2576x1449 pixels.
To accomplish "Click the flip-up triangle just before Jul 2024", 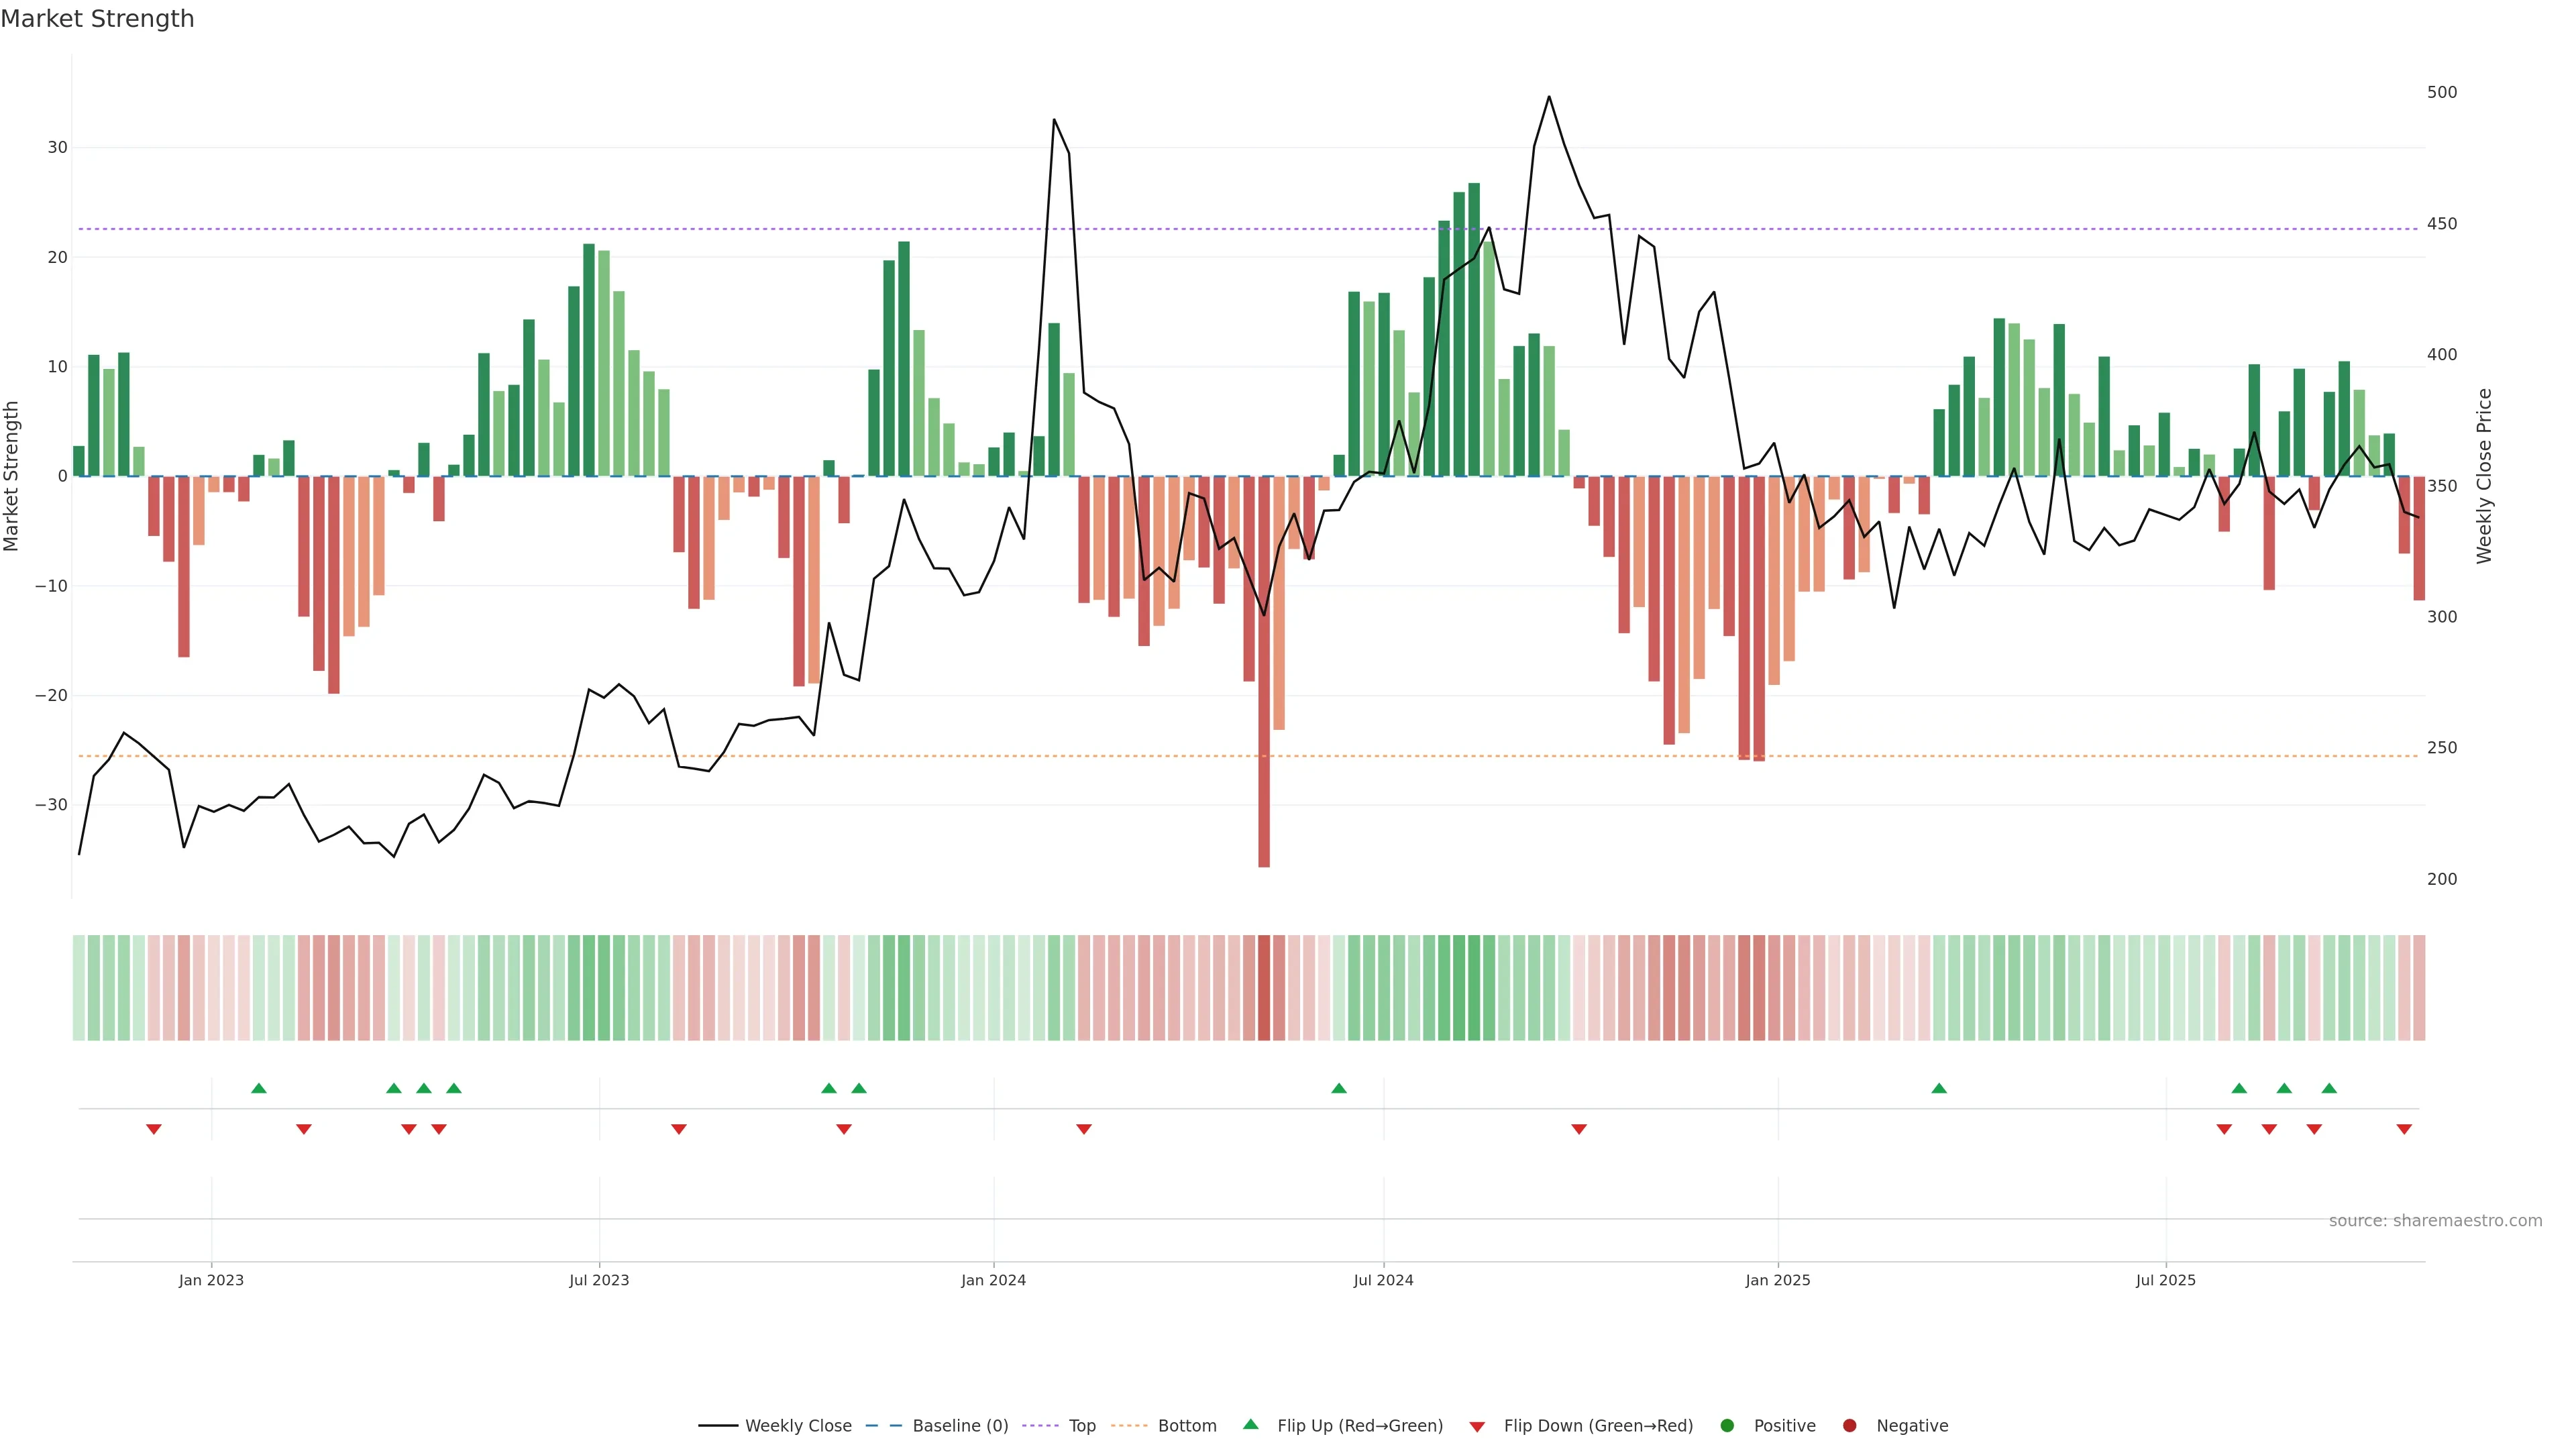I will point(1339,1088).
